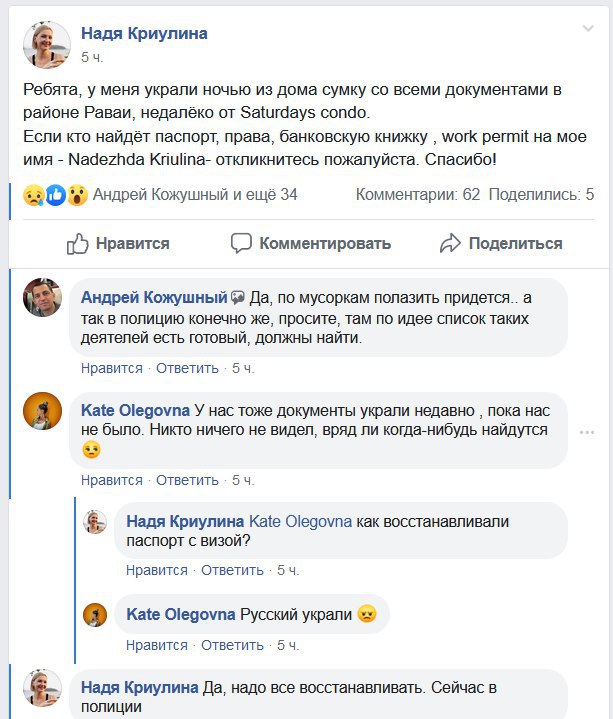Click the mentioned Kate Olegovna tag in reply
The image size is (613, 719).
(298, 521)
